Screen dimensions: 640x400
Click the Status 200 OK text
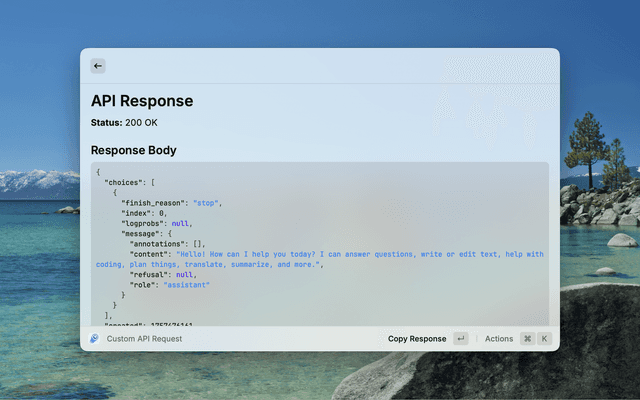tap(124, 123)
